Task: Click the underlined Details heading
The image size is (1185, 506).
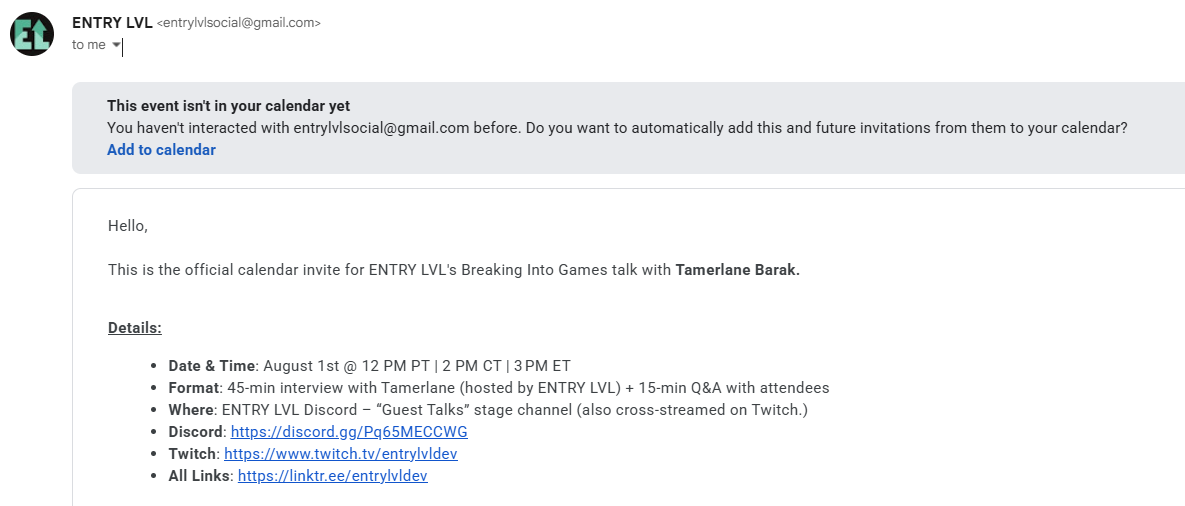Action: click(135, 329)
